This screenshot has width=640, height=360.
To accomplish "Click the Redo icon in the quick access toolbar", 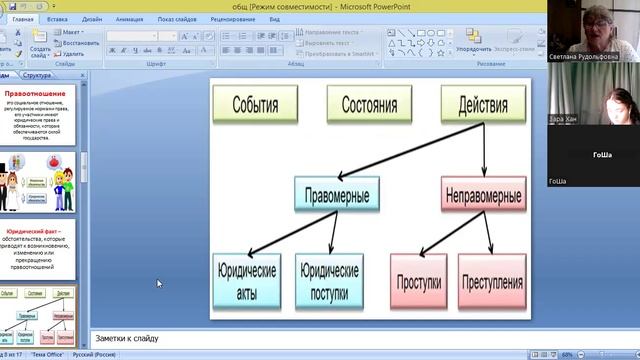I will point(40,6).
